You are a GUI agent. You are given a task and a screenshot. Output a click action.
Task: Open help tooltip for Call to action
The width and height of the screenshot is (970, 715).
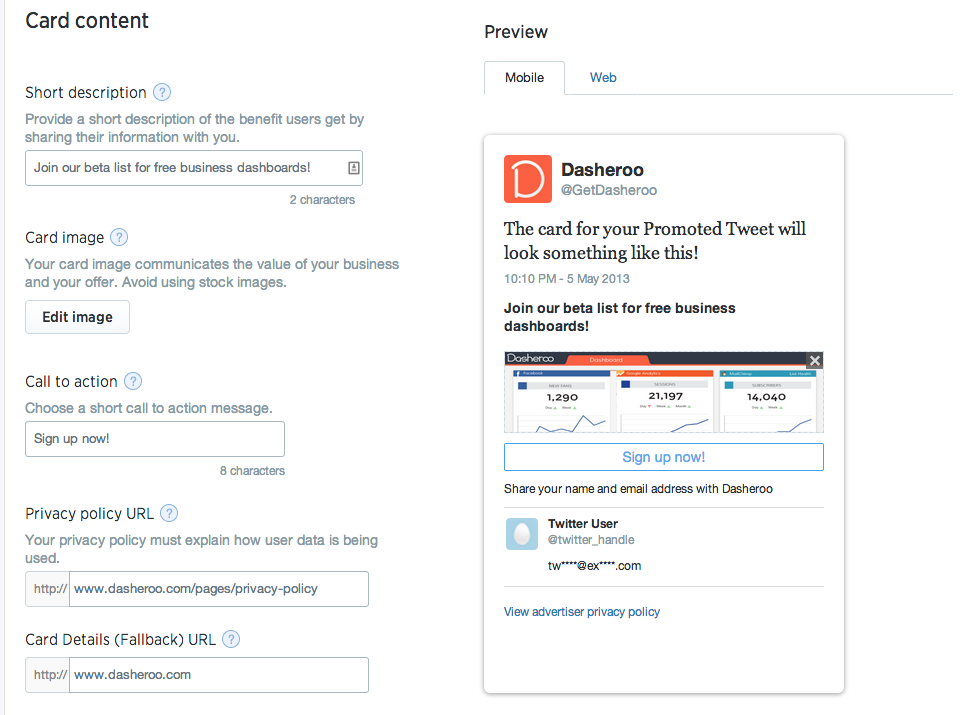click(133, 382)
